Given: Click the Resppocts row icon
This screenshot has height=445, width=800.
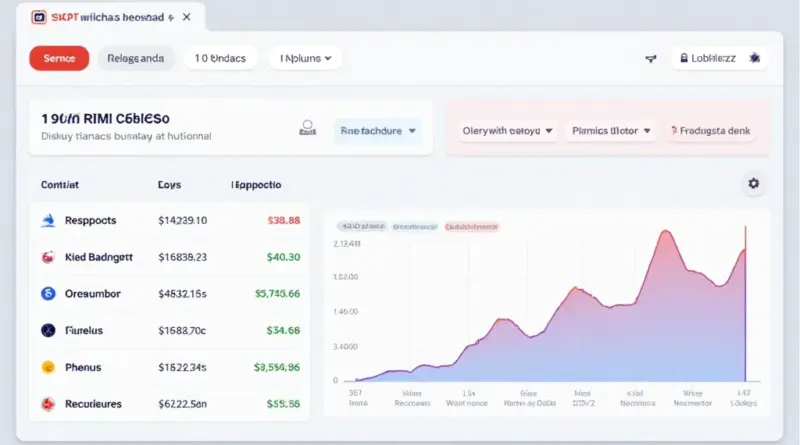Looking at the screenshot, I should pos(46,220).
